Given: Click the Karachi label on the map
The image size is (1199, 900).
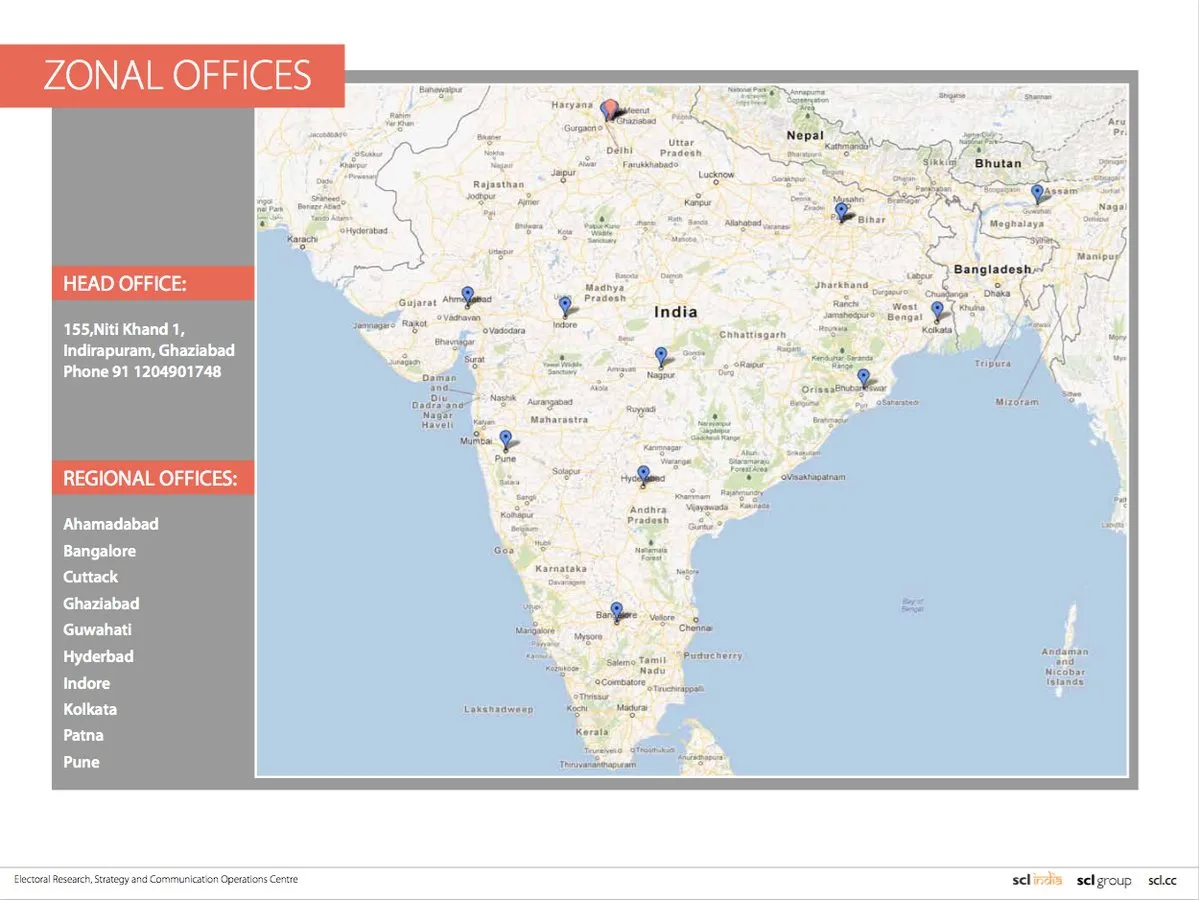Looking at the screenshot, I should tap(302, 239).
